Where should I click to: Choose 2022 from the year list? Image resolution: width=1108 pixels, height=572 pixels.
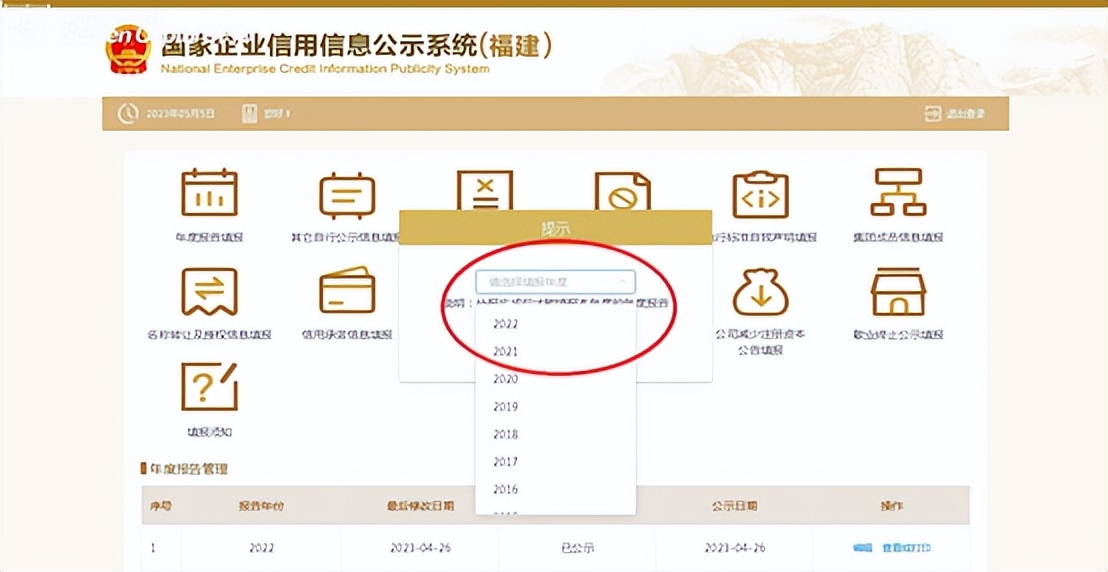(555, 325)
